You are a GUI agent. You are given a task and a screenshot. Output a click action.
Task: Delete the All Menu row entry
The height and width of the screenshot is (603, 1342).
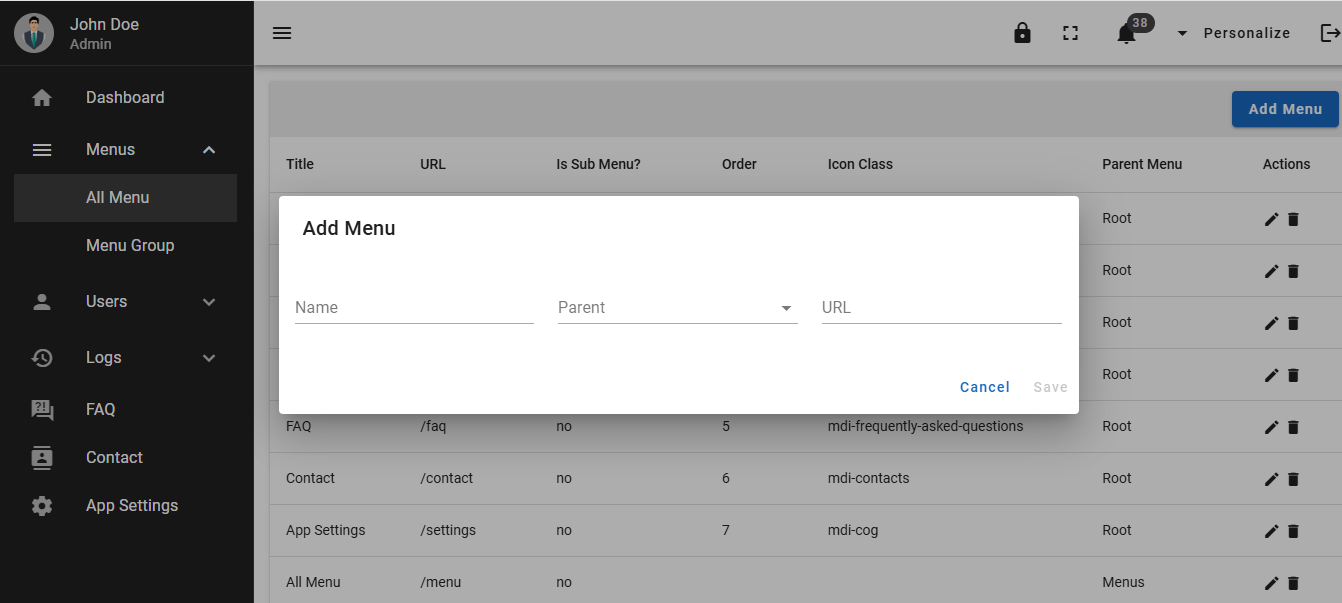1293,583
